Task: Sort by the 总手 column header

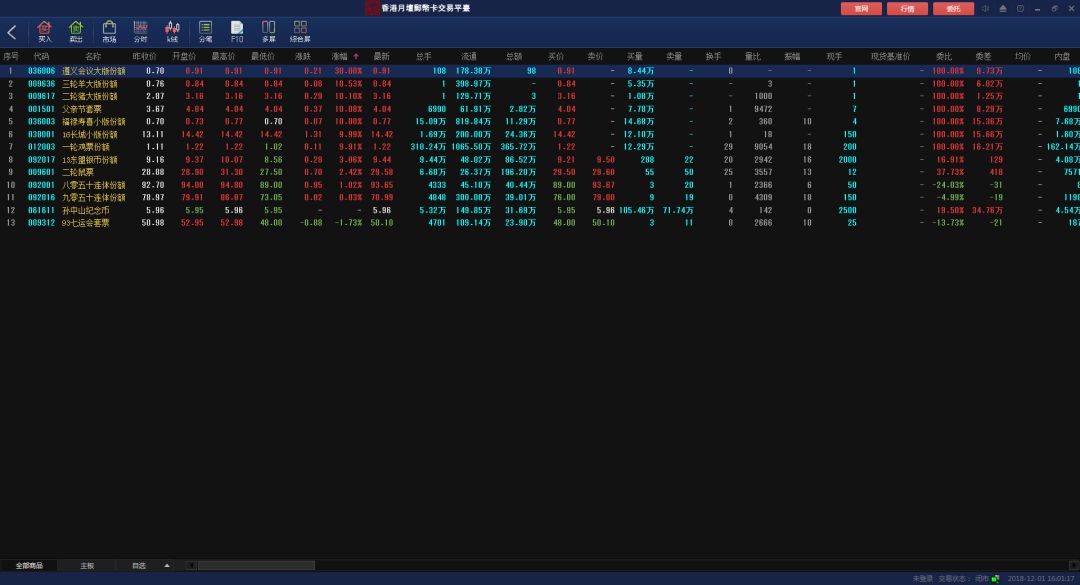Action: click(424, 57)
